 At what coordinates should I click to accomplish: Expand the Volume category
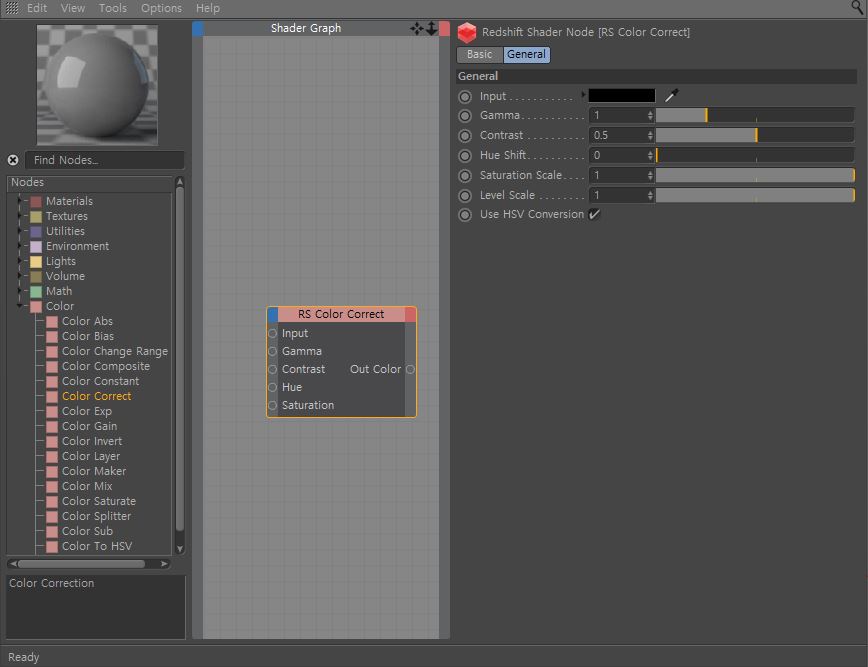point(20,275)
